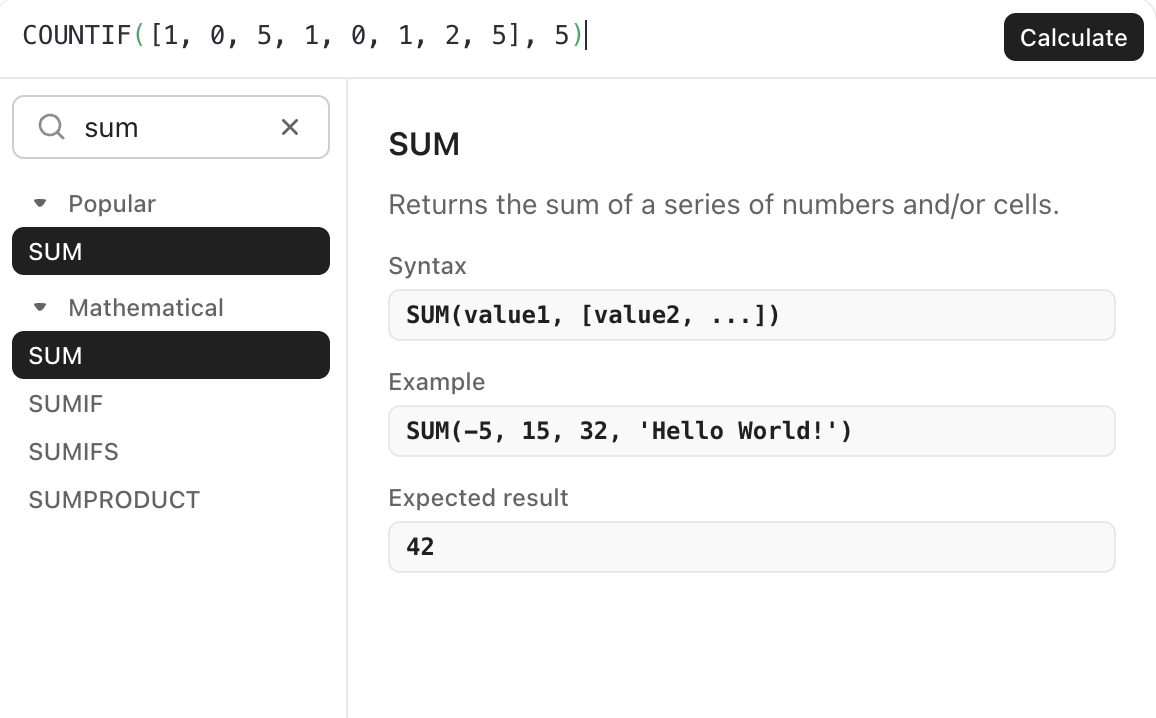Viewport: 1156px width, 718px height.
Task: Open the SUMPRODUCT function entry
Action: click(114, 499)
